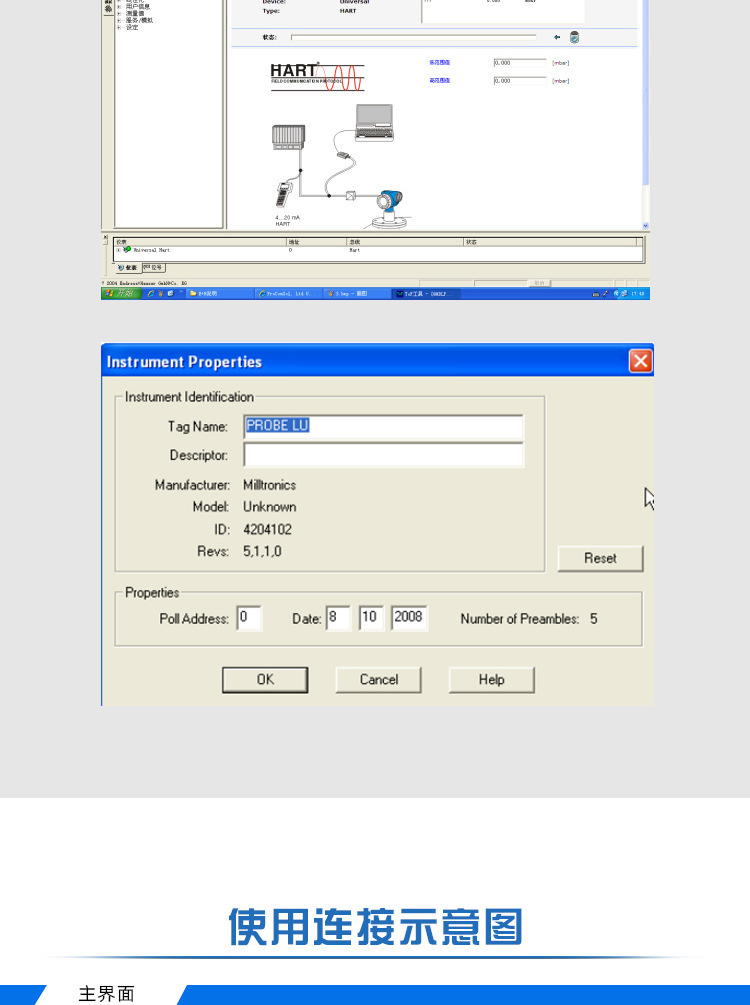Click the scroll down arrow of the main pane
This screenshot has height=1005, width=750.
(x=645, y=226)
